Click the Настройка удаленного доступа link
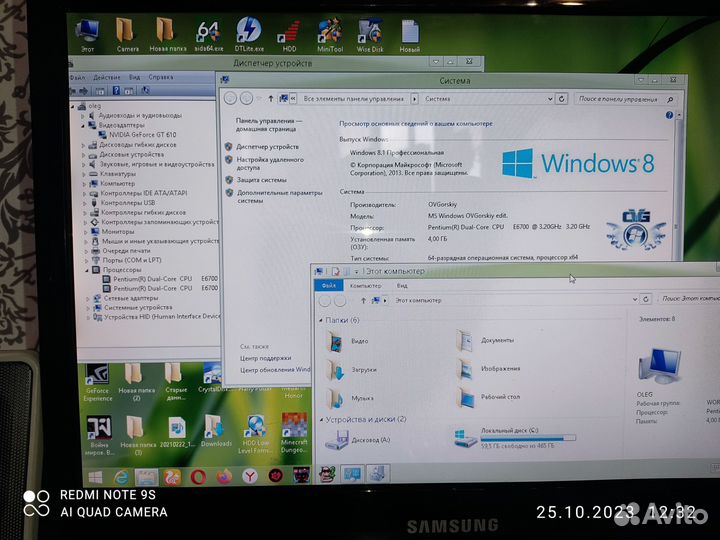Screen dimensions: 720x540 270,163
